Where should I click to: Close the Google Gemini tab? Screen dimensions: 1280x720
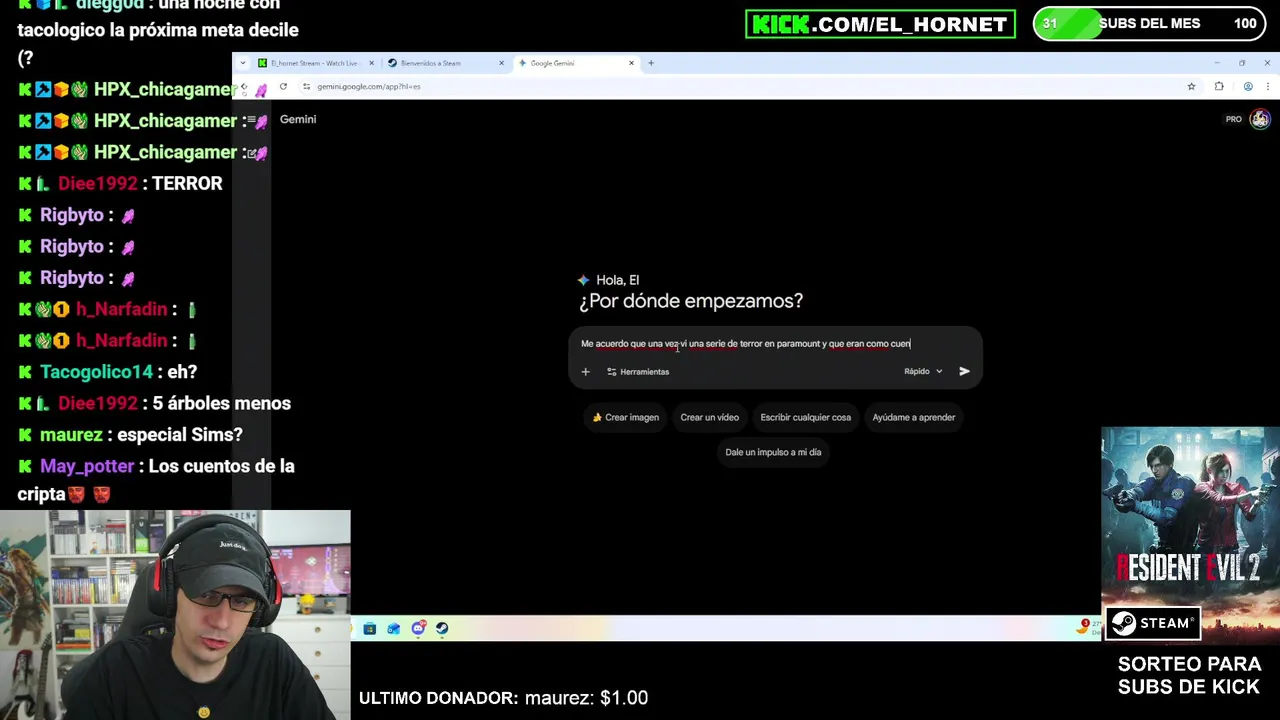631,63
